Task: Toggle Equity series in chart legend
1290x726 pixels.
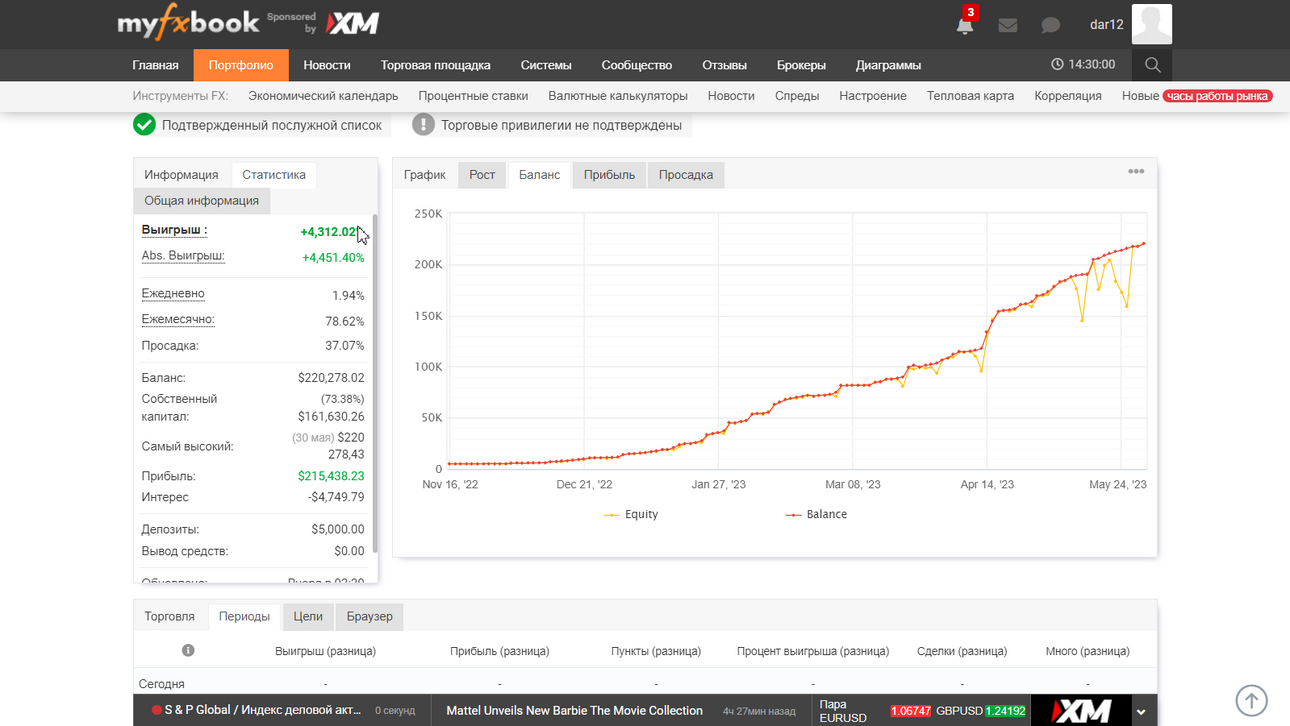Action: point(631,514)
